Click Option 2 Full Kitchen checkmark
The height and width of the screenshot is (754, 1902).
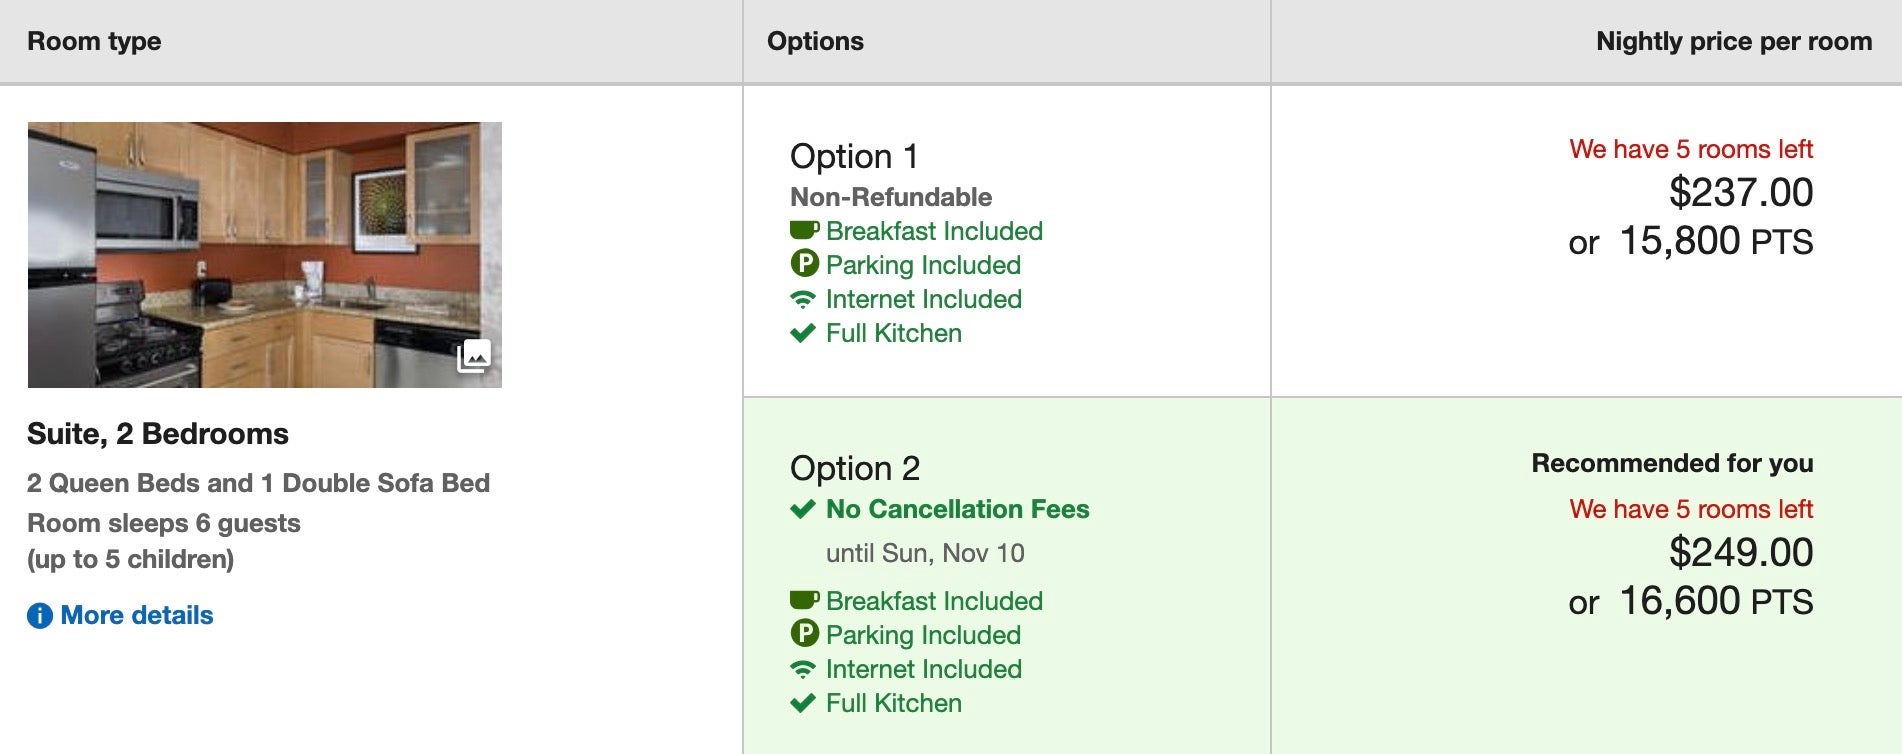[x=803, y=703]
